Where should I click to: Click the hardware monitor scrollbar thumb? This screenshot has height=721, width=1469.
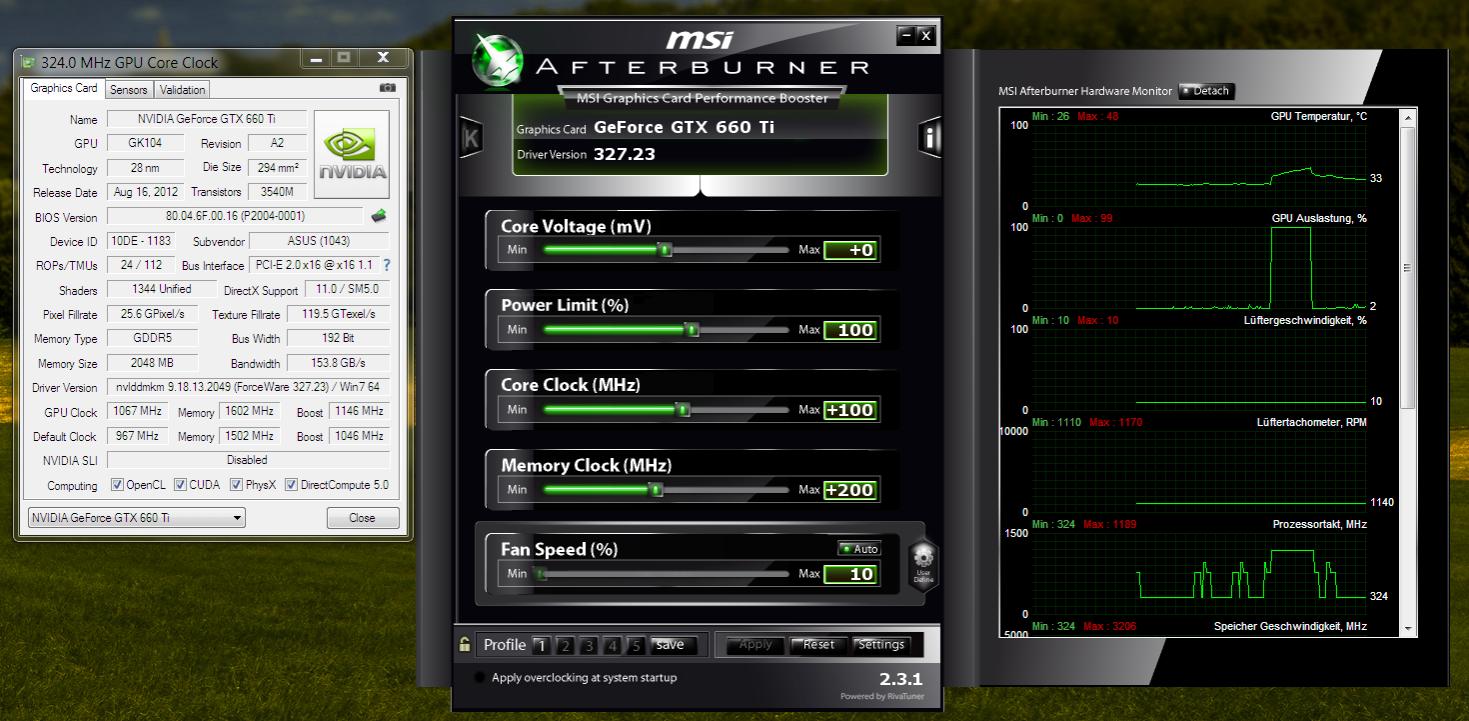tap(1409, 267)
